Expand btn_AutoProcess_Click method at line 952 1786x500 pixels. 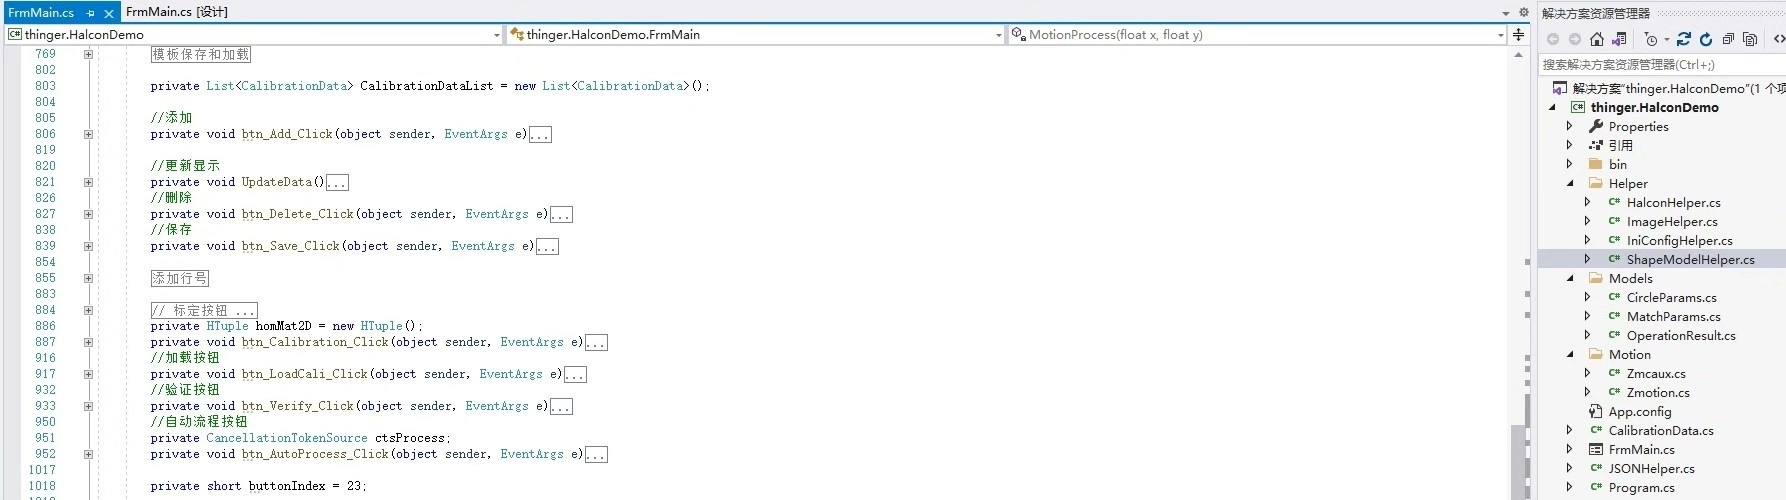click(x=88, y=454)
